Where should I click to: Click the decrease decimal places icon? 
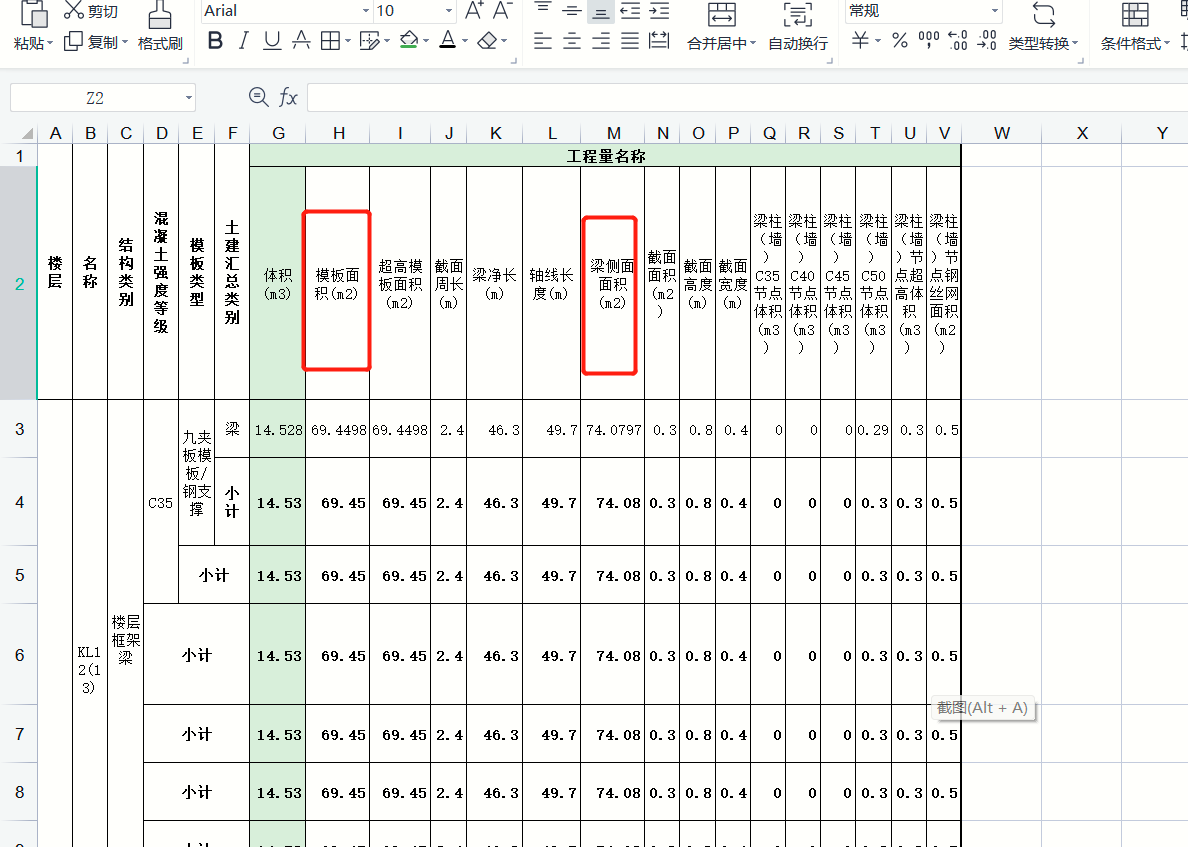(x=987, y=41)
